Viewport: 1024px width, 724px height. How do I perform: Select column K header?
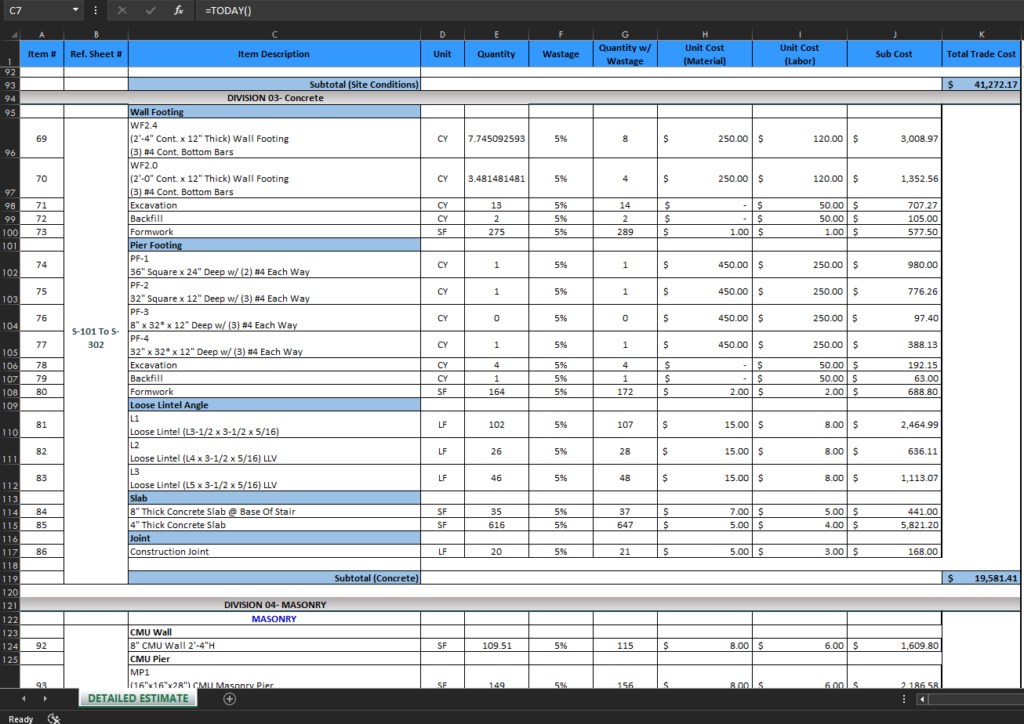[981, 34]
